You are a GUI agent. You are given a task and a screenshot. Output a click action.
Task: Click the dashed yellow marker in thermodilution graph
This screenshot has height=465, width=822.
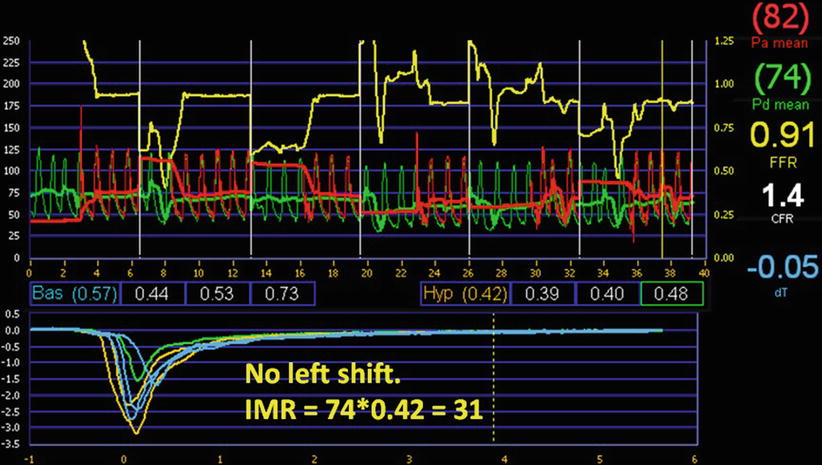coord(494,380)
